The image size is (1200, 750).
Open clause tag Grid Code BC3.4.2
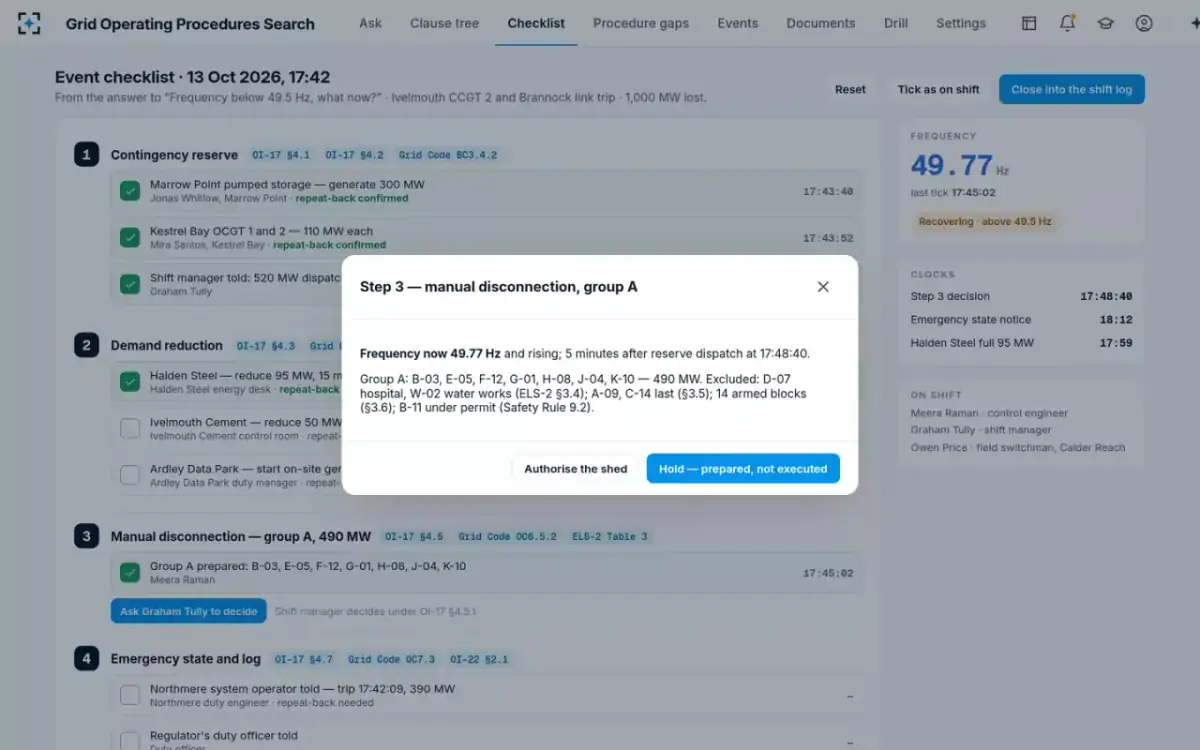[447, 155]
